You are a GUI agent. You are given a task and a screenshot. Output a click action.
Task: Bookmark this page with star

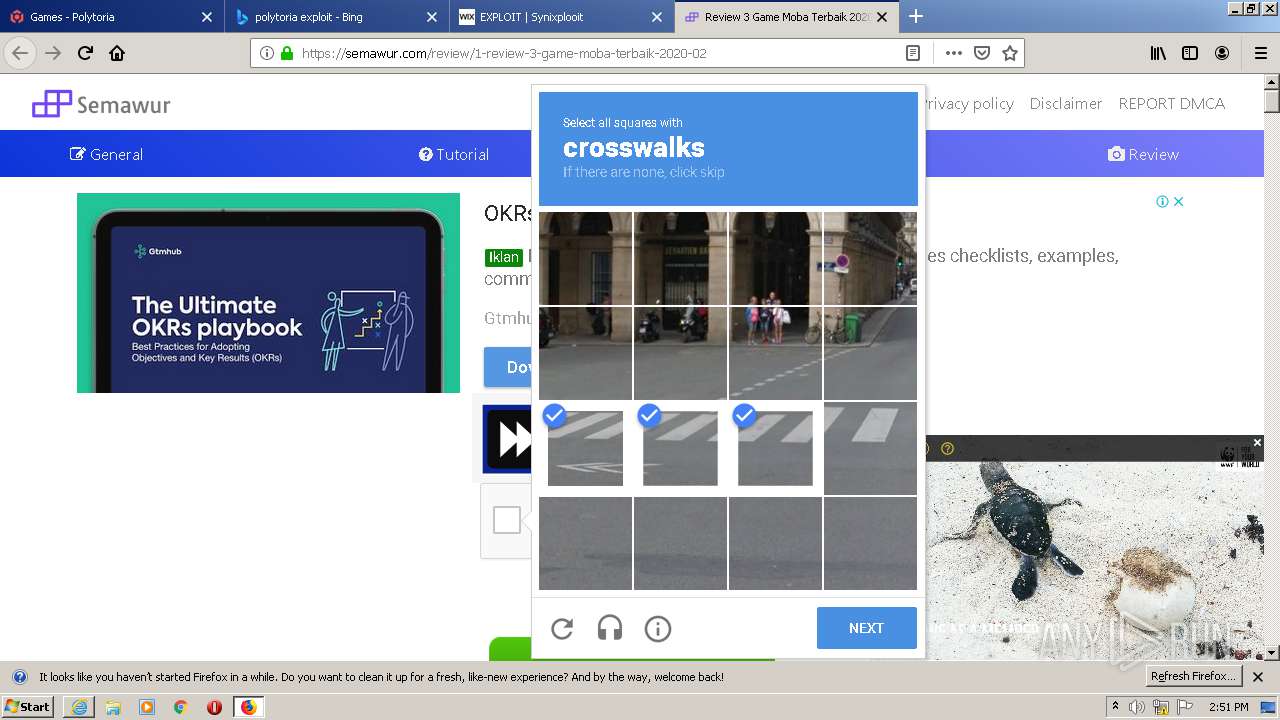[1010, 53]
